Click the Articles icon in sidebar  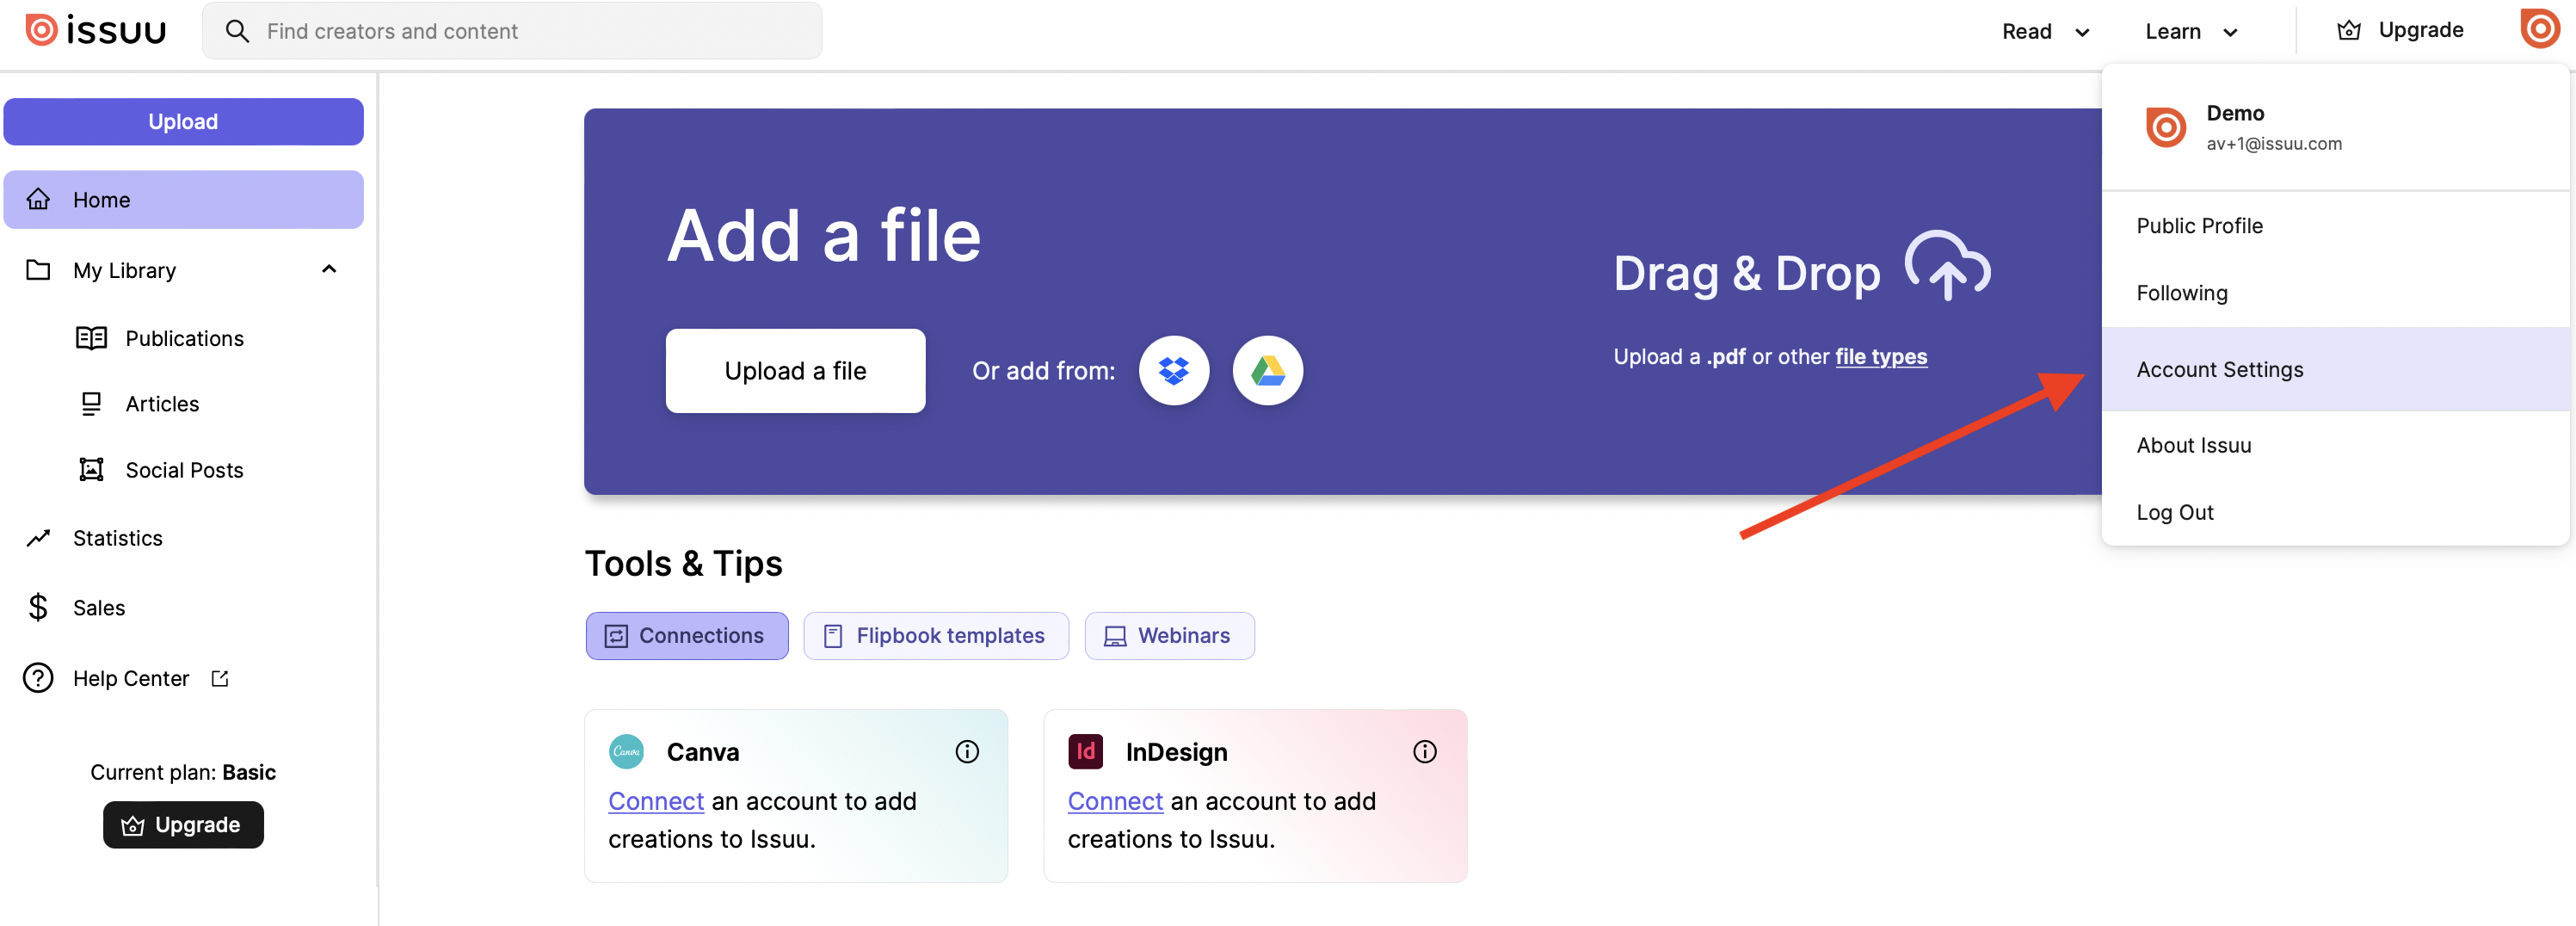coord(91,403)
